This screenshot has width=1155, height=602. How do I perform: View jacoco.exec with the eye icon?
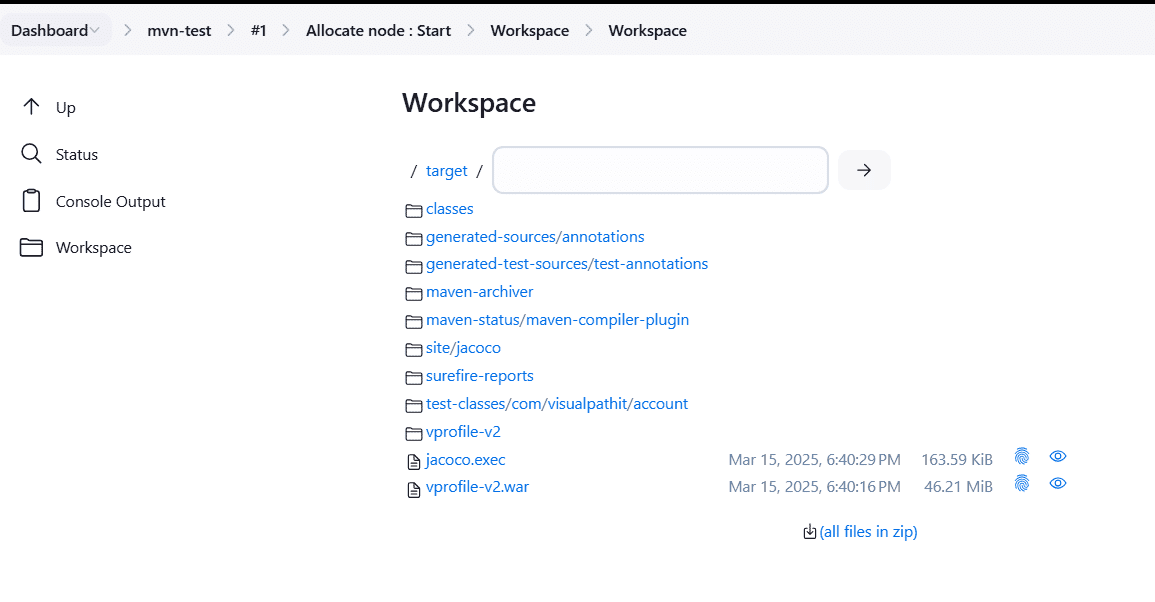(x=1057, y=456)
